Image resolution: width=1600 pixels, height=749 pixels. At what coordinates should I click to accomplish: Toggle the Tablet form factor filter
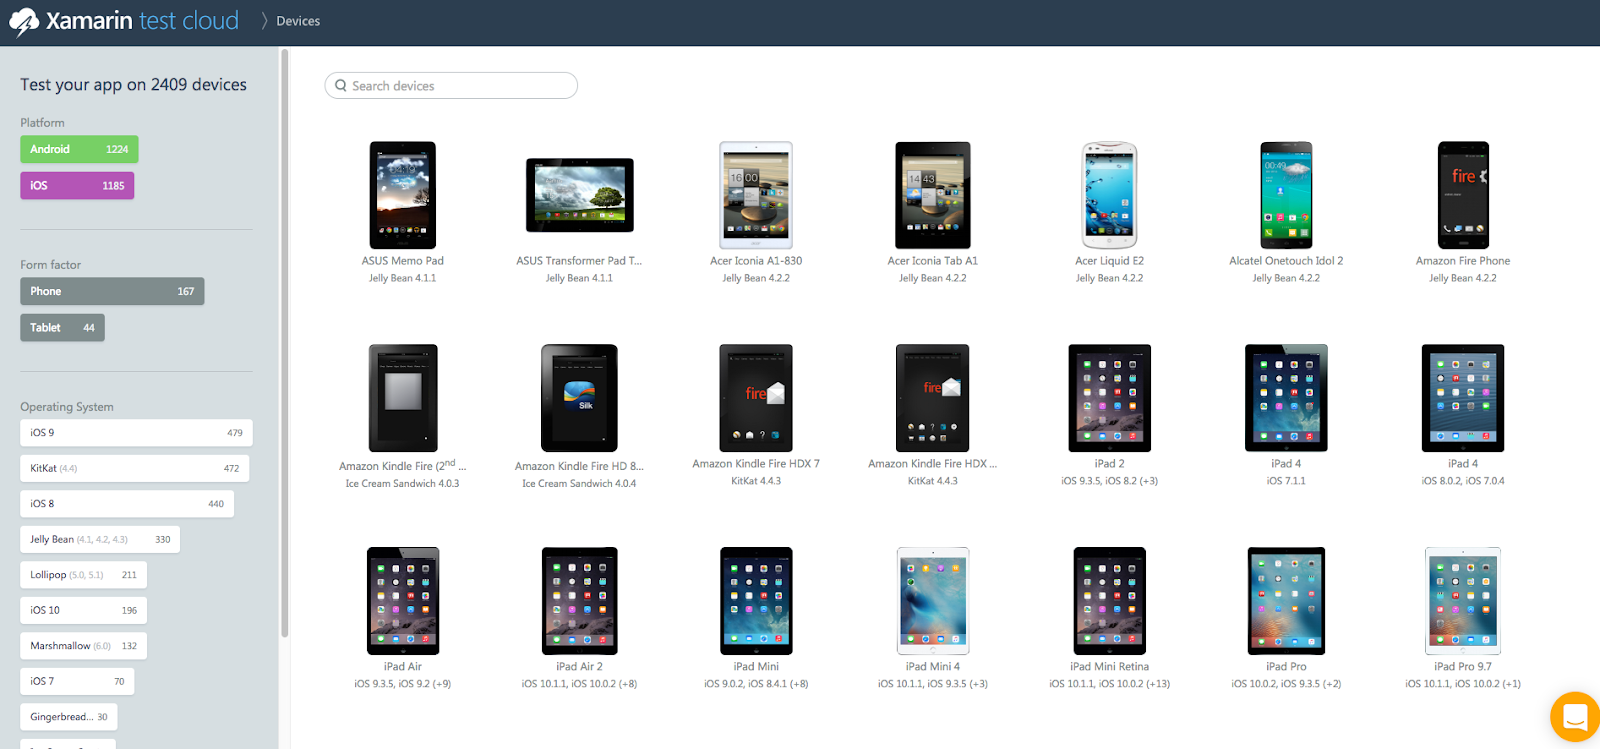tap(62, 327)
